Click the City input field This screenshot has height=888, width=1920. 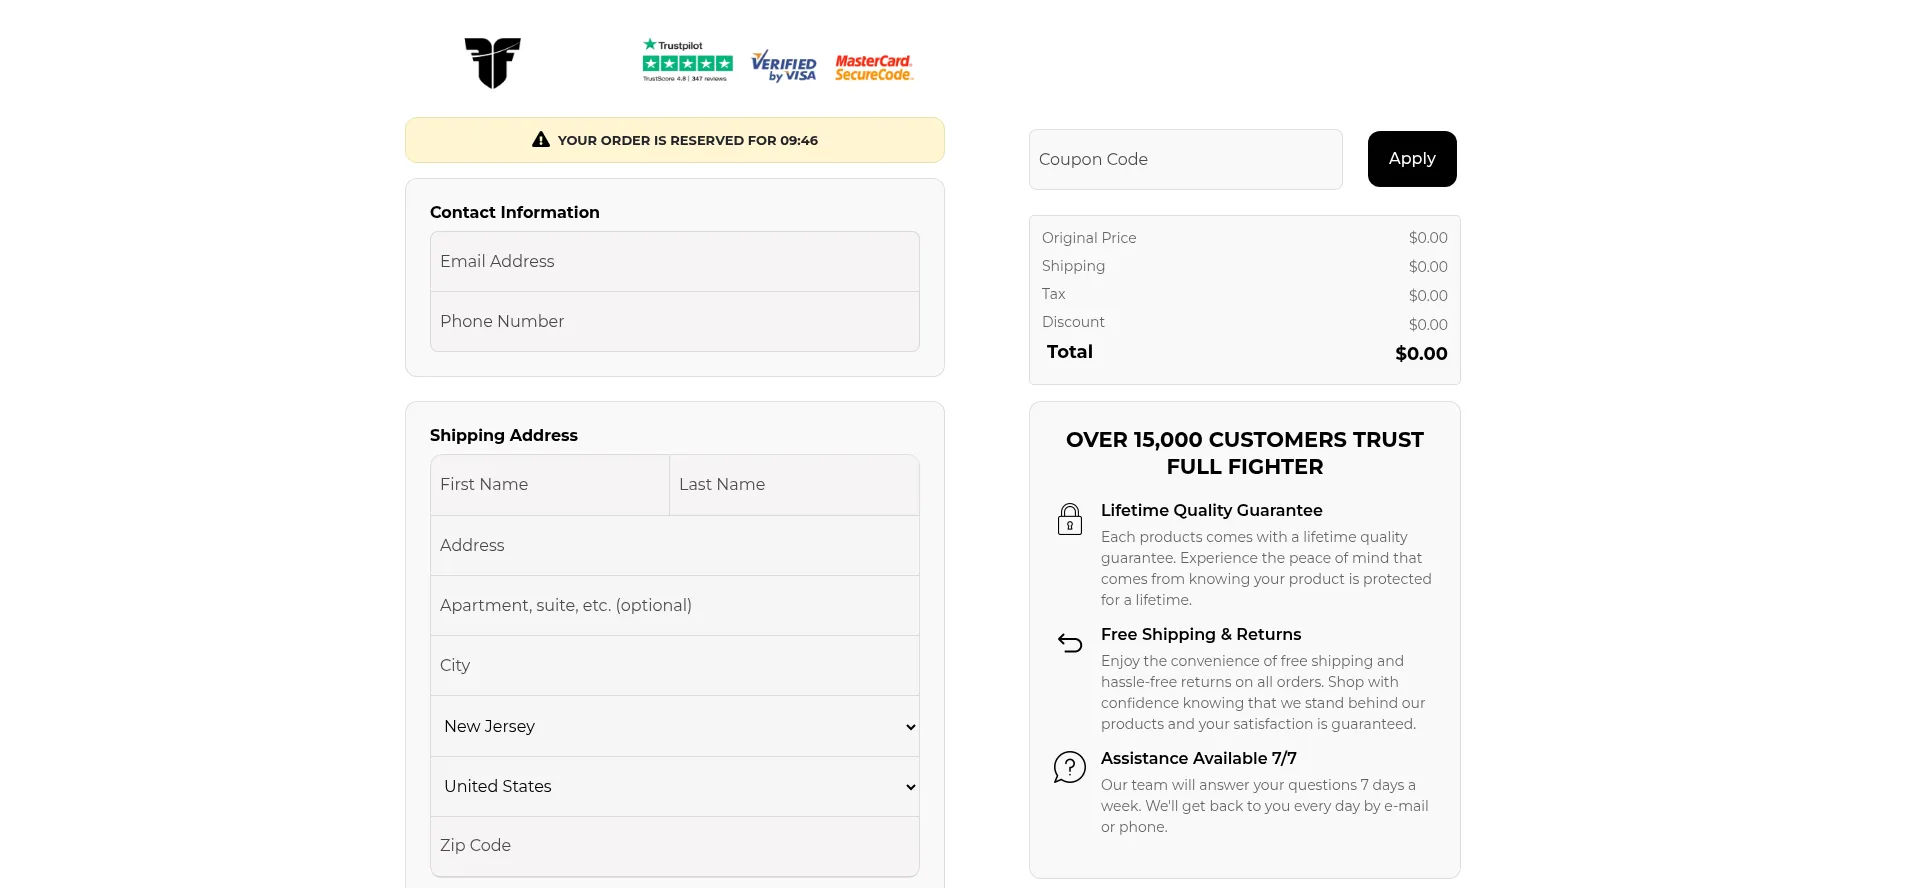point(675,665)
